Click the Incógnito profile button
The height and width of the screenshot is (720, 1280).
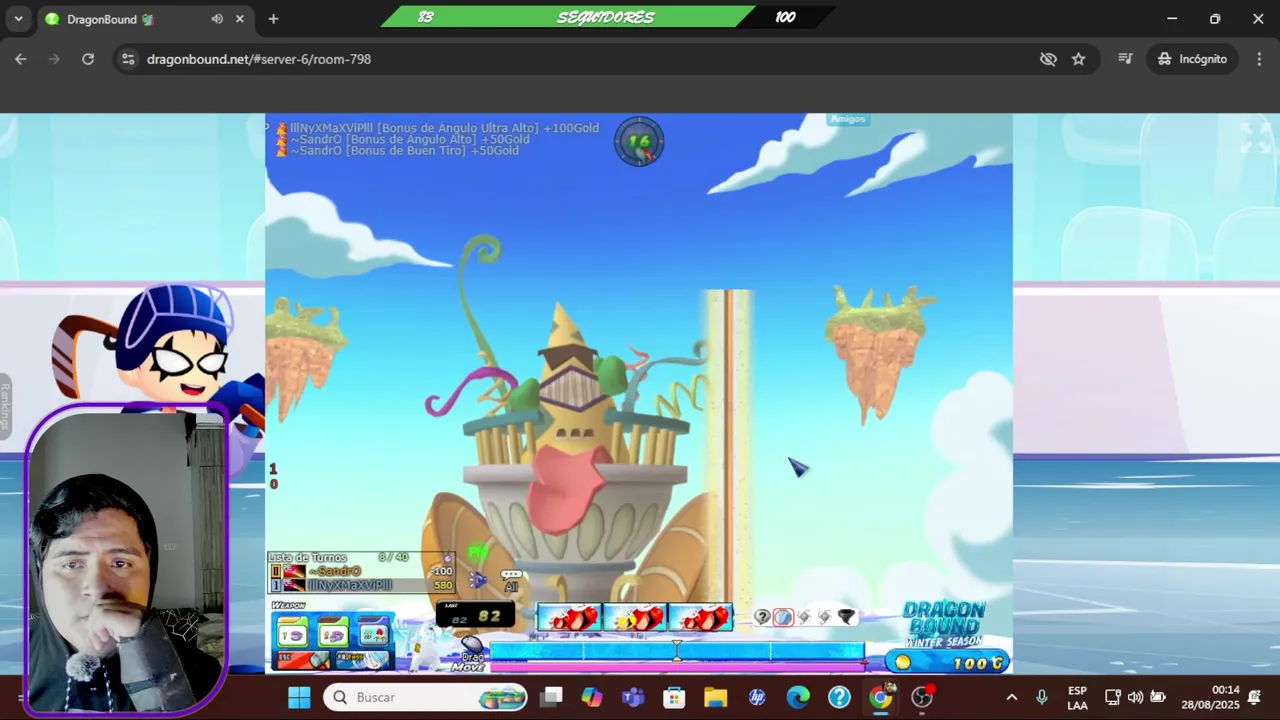(1192, 59)
